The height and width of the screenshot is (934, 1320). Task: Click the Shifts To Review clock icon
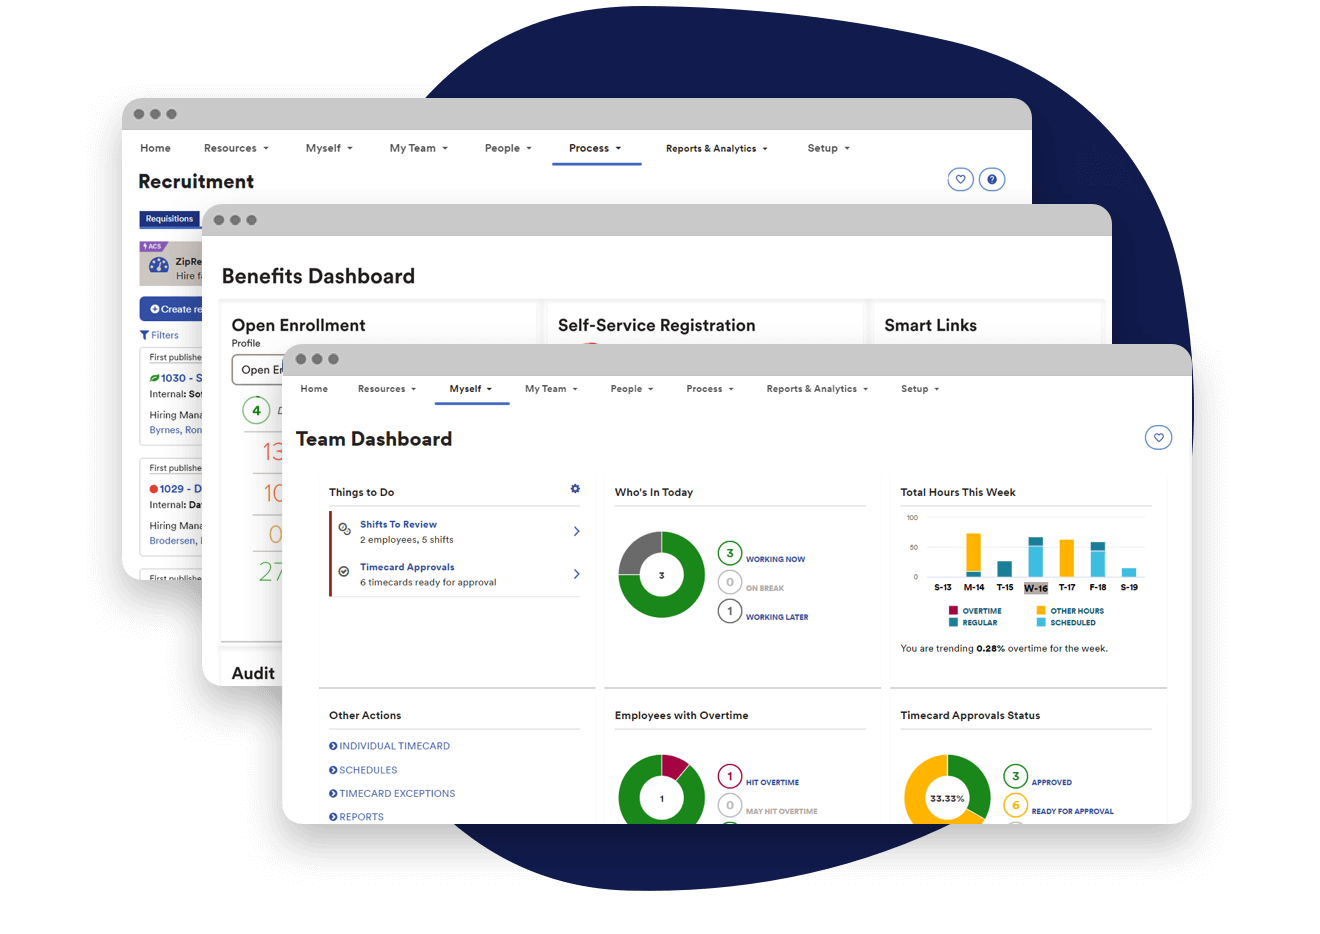coord(344,527)
